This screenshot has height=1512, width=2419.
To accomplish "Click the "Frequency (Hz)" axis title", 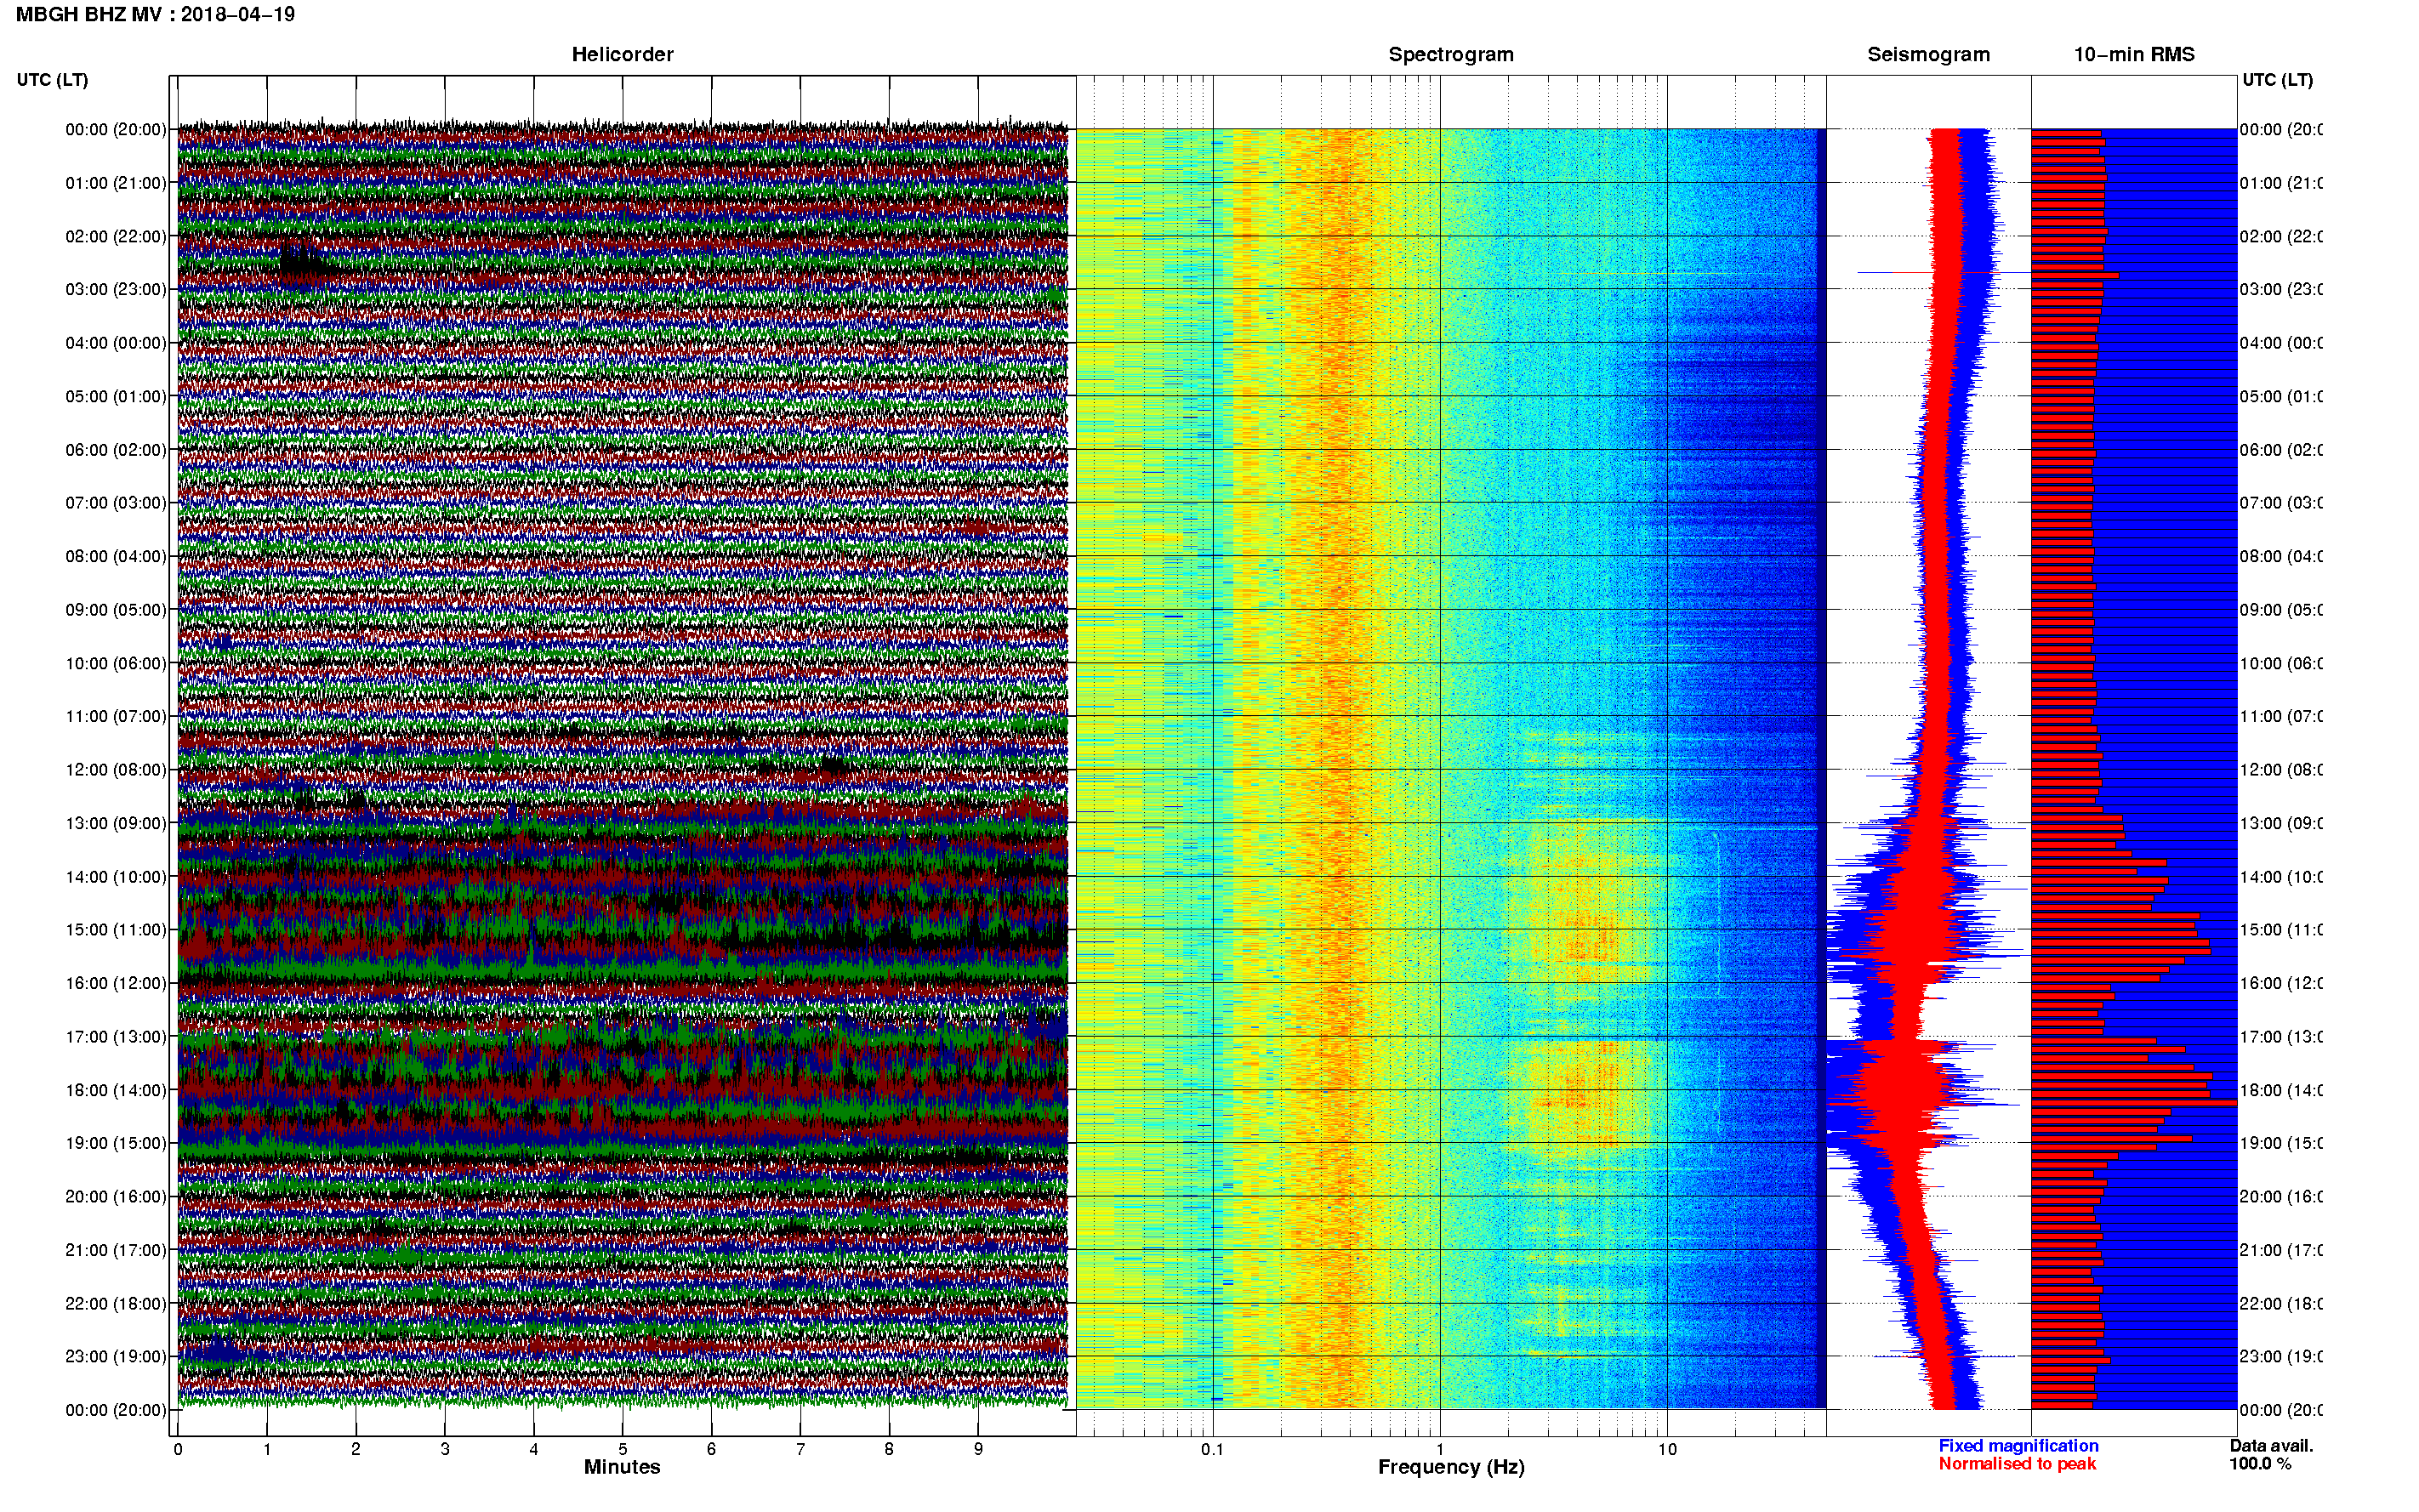I will [1451, 1467].
